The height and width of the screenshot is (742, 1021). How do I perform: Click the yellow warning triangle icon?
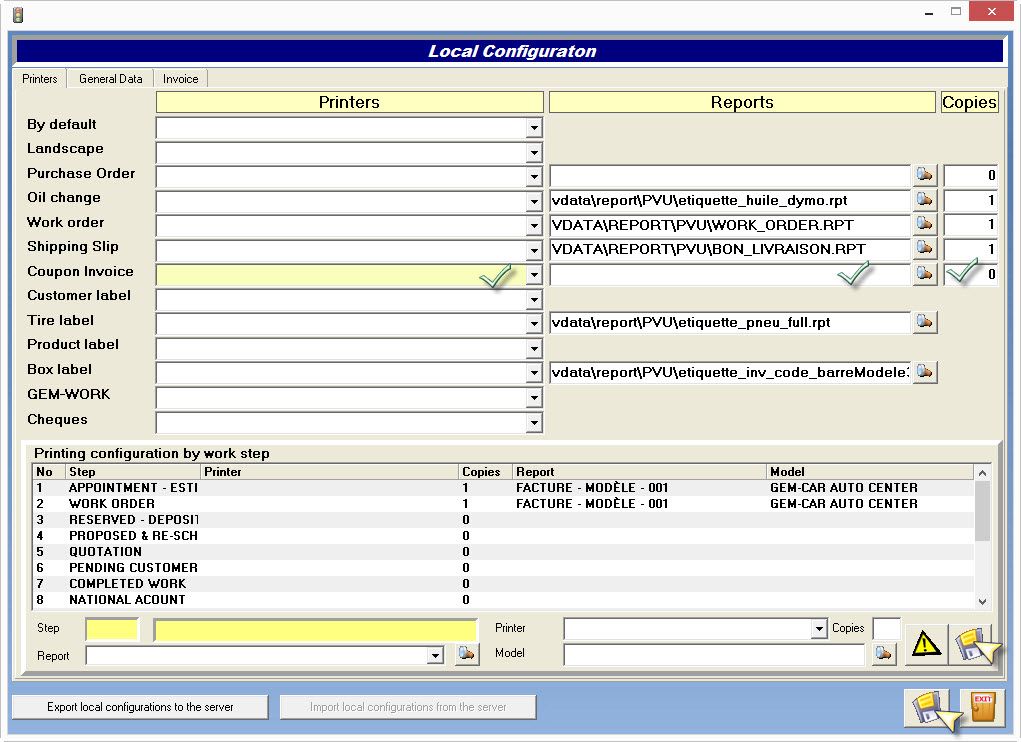(926, 644)
